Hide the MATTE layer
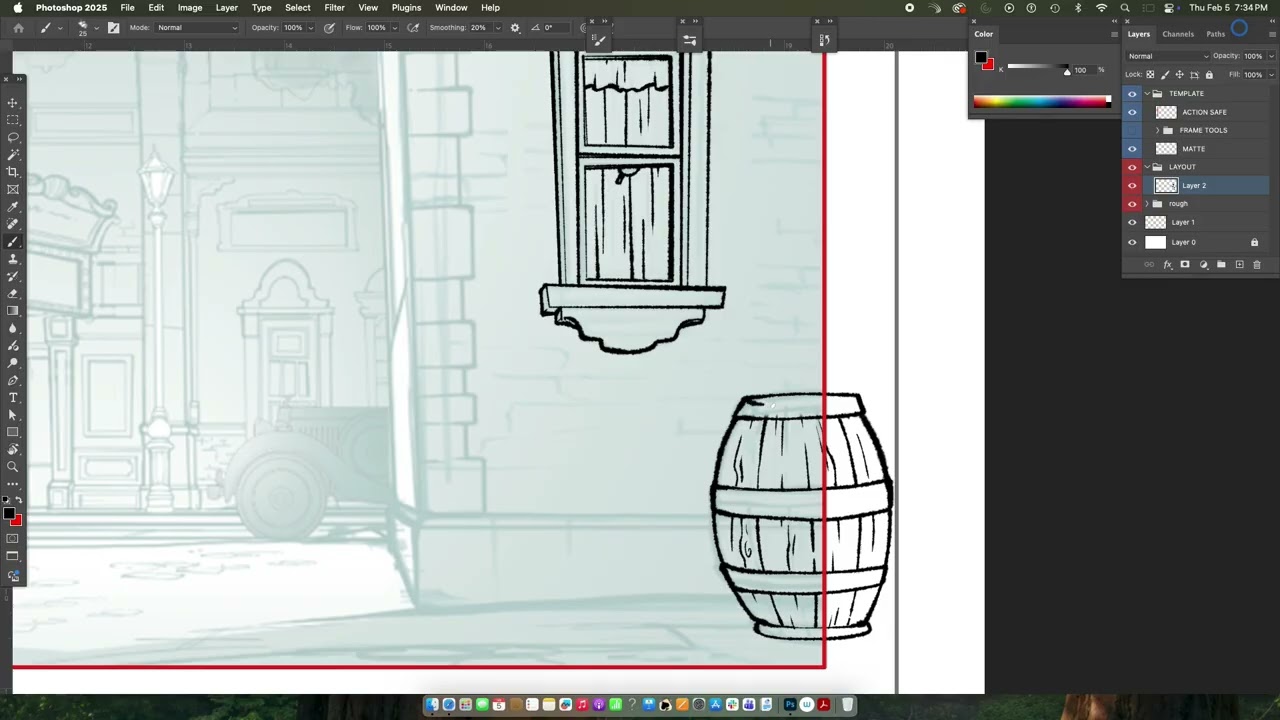This screenshot has height=720, width=1280. (x=1132, y=149)
